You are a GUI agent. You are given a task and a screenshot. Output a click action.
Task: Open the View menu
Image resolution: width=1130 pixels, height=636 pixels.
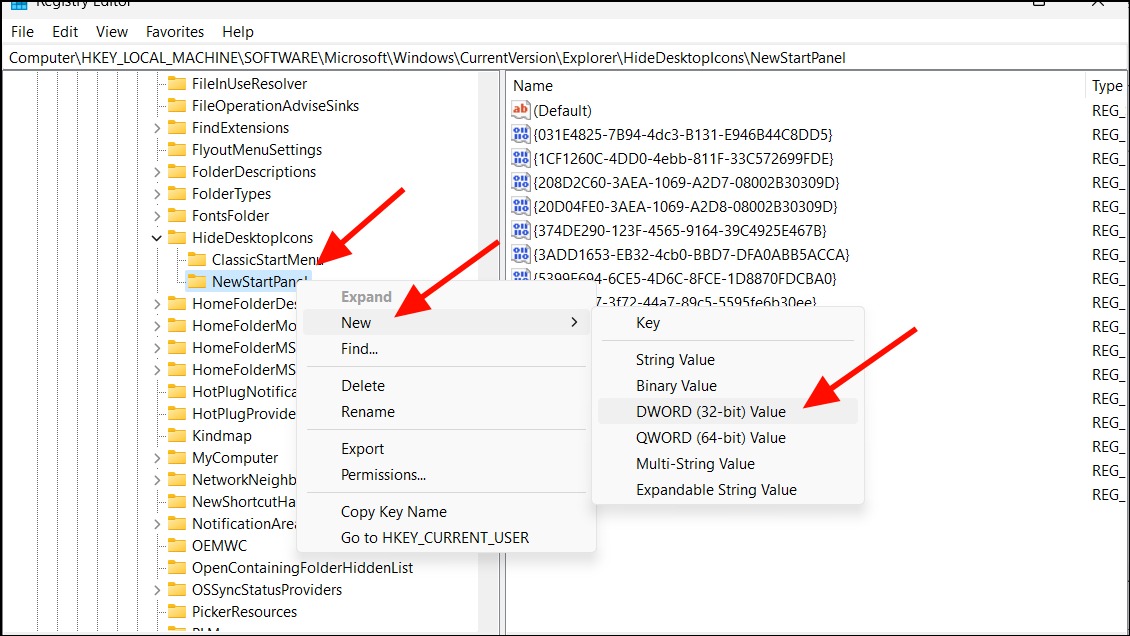(112, 32)
